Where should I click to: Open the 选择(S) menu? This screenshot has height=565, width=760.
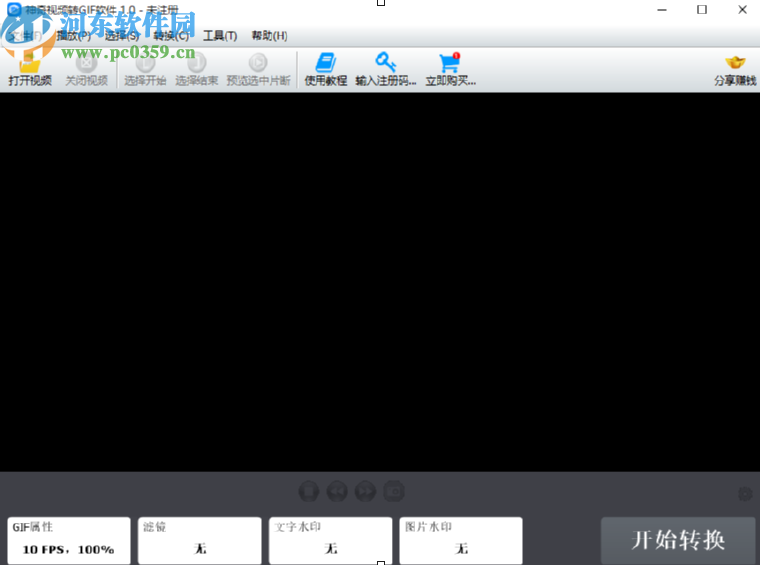[x=123, y=35]
